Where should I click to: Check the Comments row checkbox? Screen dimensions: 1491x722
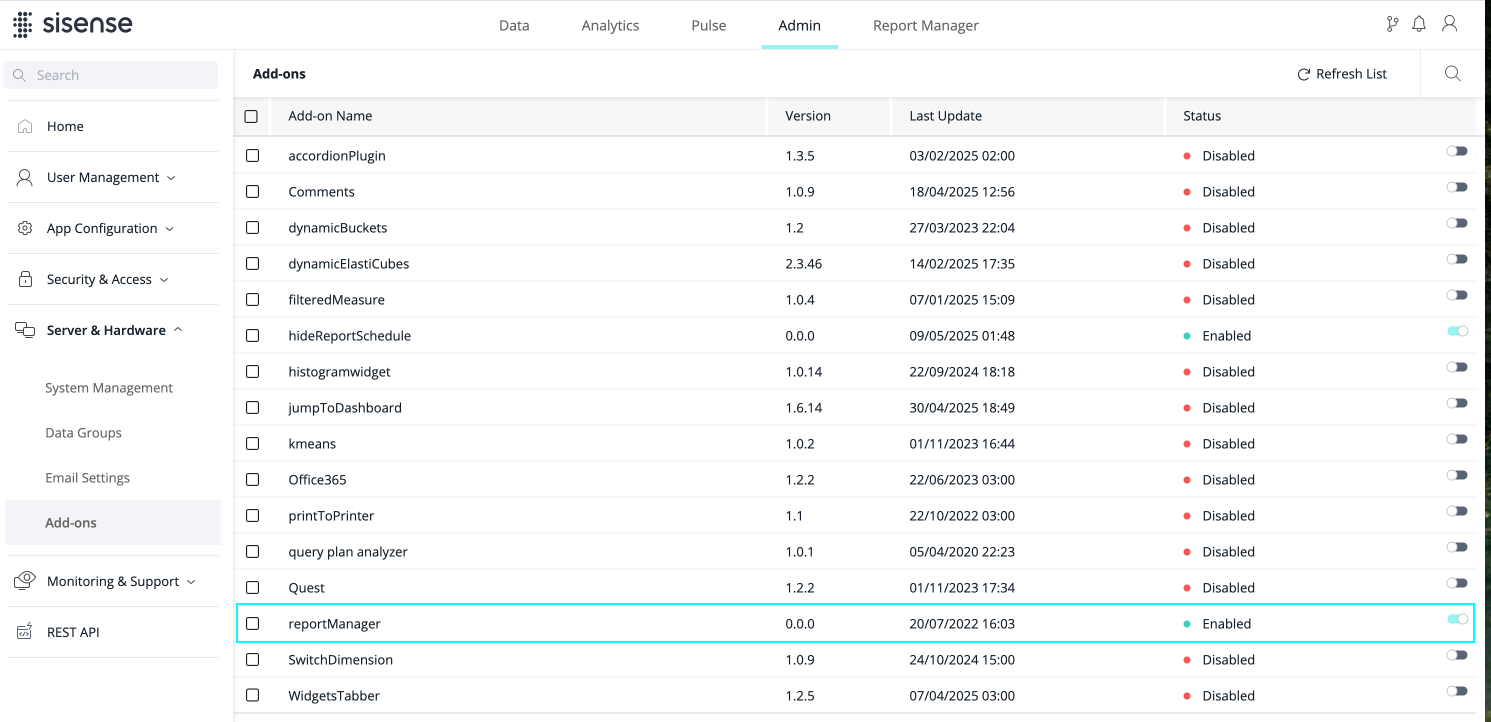[252, 192]
